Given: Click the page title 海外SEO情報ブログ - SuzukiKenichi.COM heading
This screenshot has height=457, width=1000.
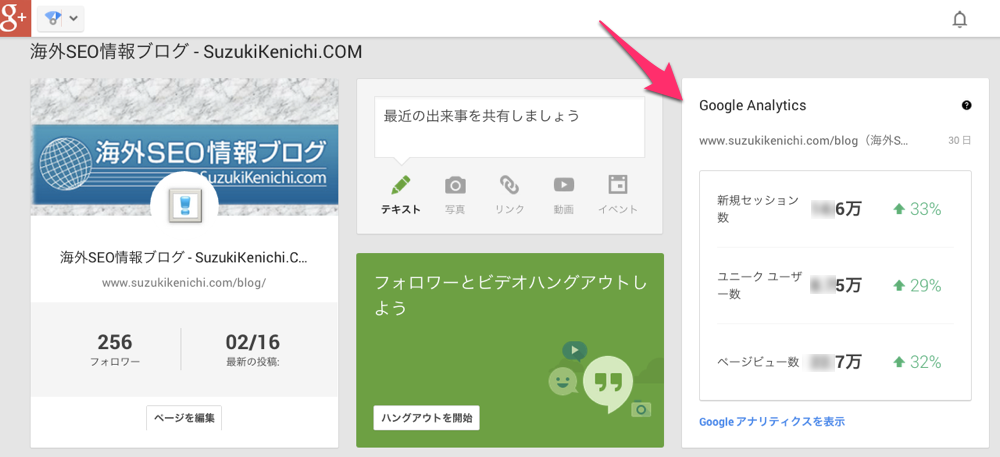Looking at the screenshot, I should pyautogui.click(x=196, y=52).
